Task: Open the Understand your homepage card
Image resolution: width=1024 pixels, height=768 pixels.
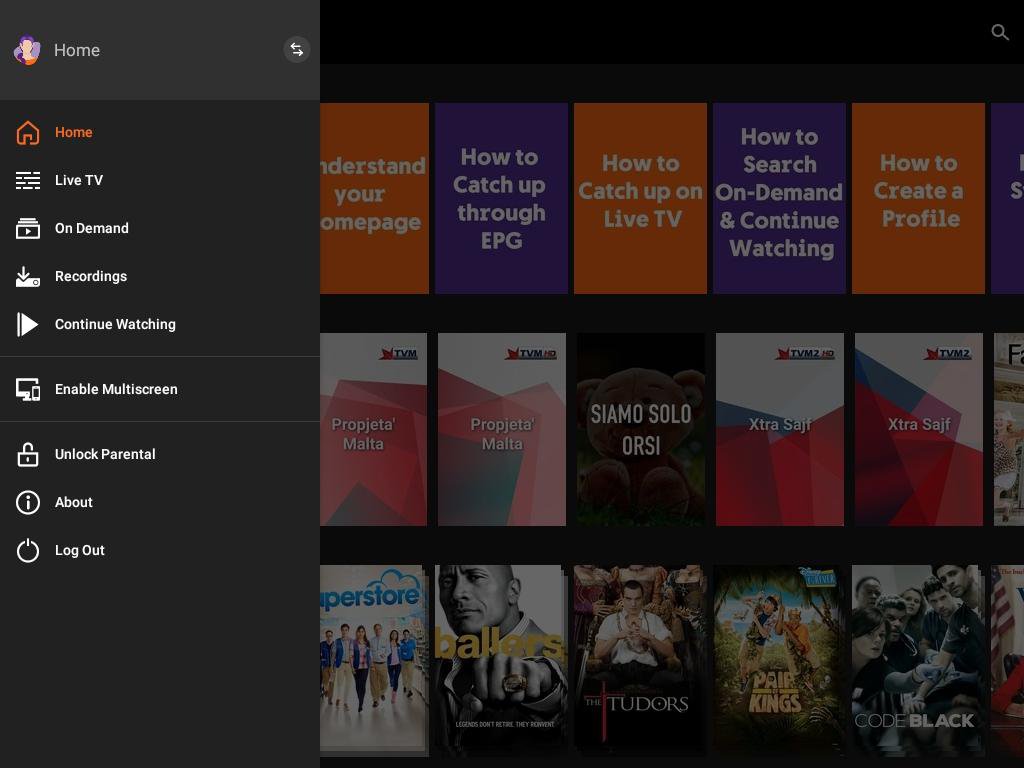Action: point(374,199)
